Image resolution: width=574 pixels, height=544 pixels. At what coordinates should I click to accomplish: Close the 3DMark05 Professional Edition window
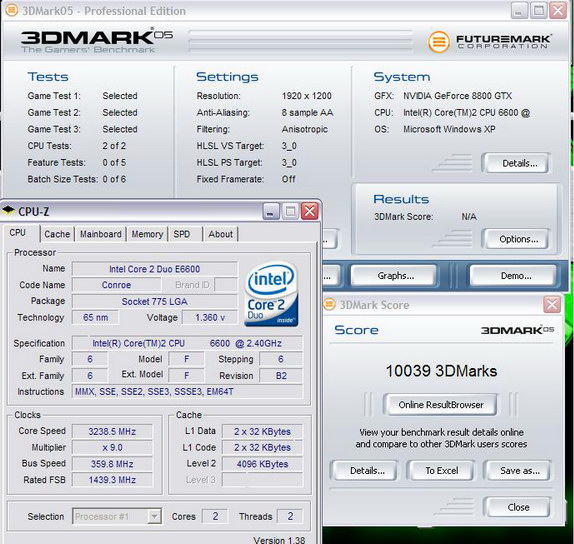[558, 11]
